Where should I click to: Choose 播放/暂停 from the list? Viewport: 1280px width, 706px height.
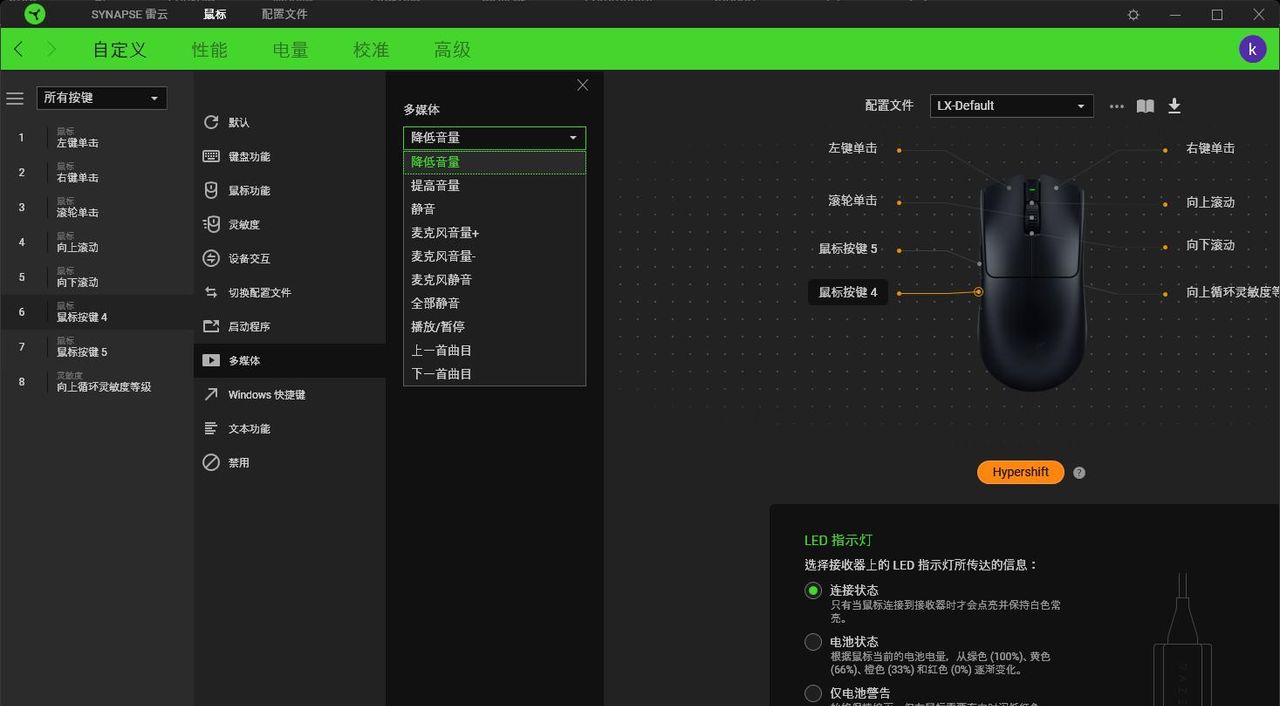coord(494,327)
